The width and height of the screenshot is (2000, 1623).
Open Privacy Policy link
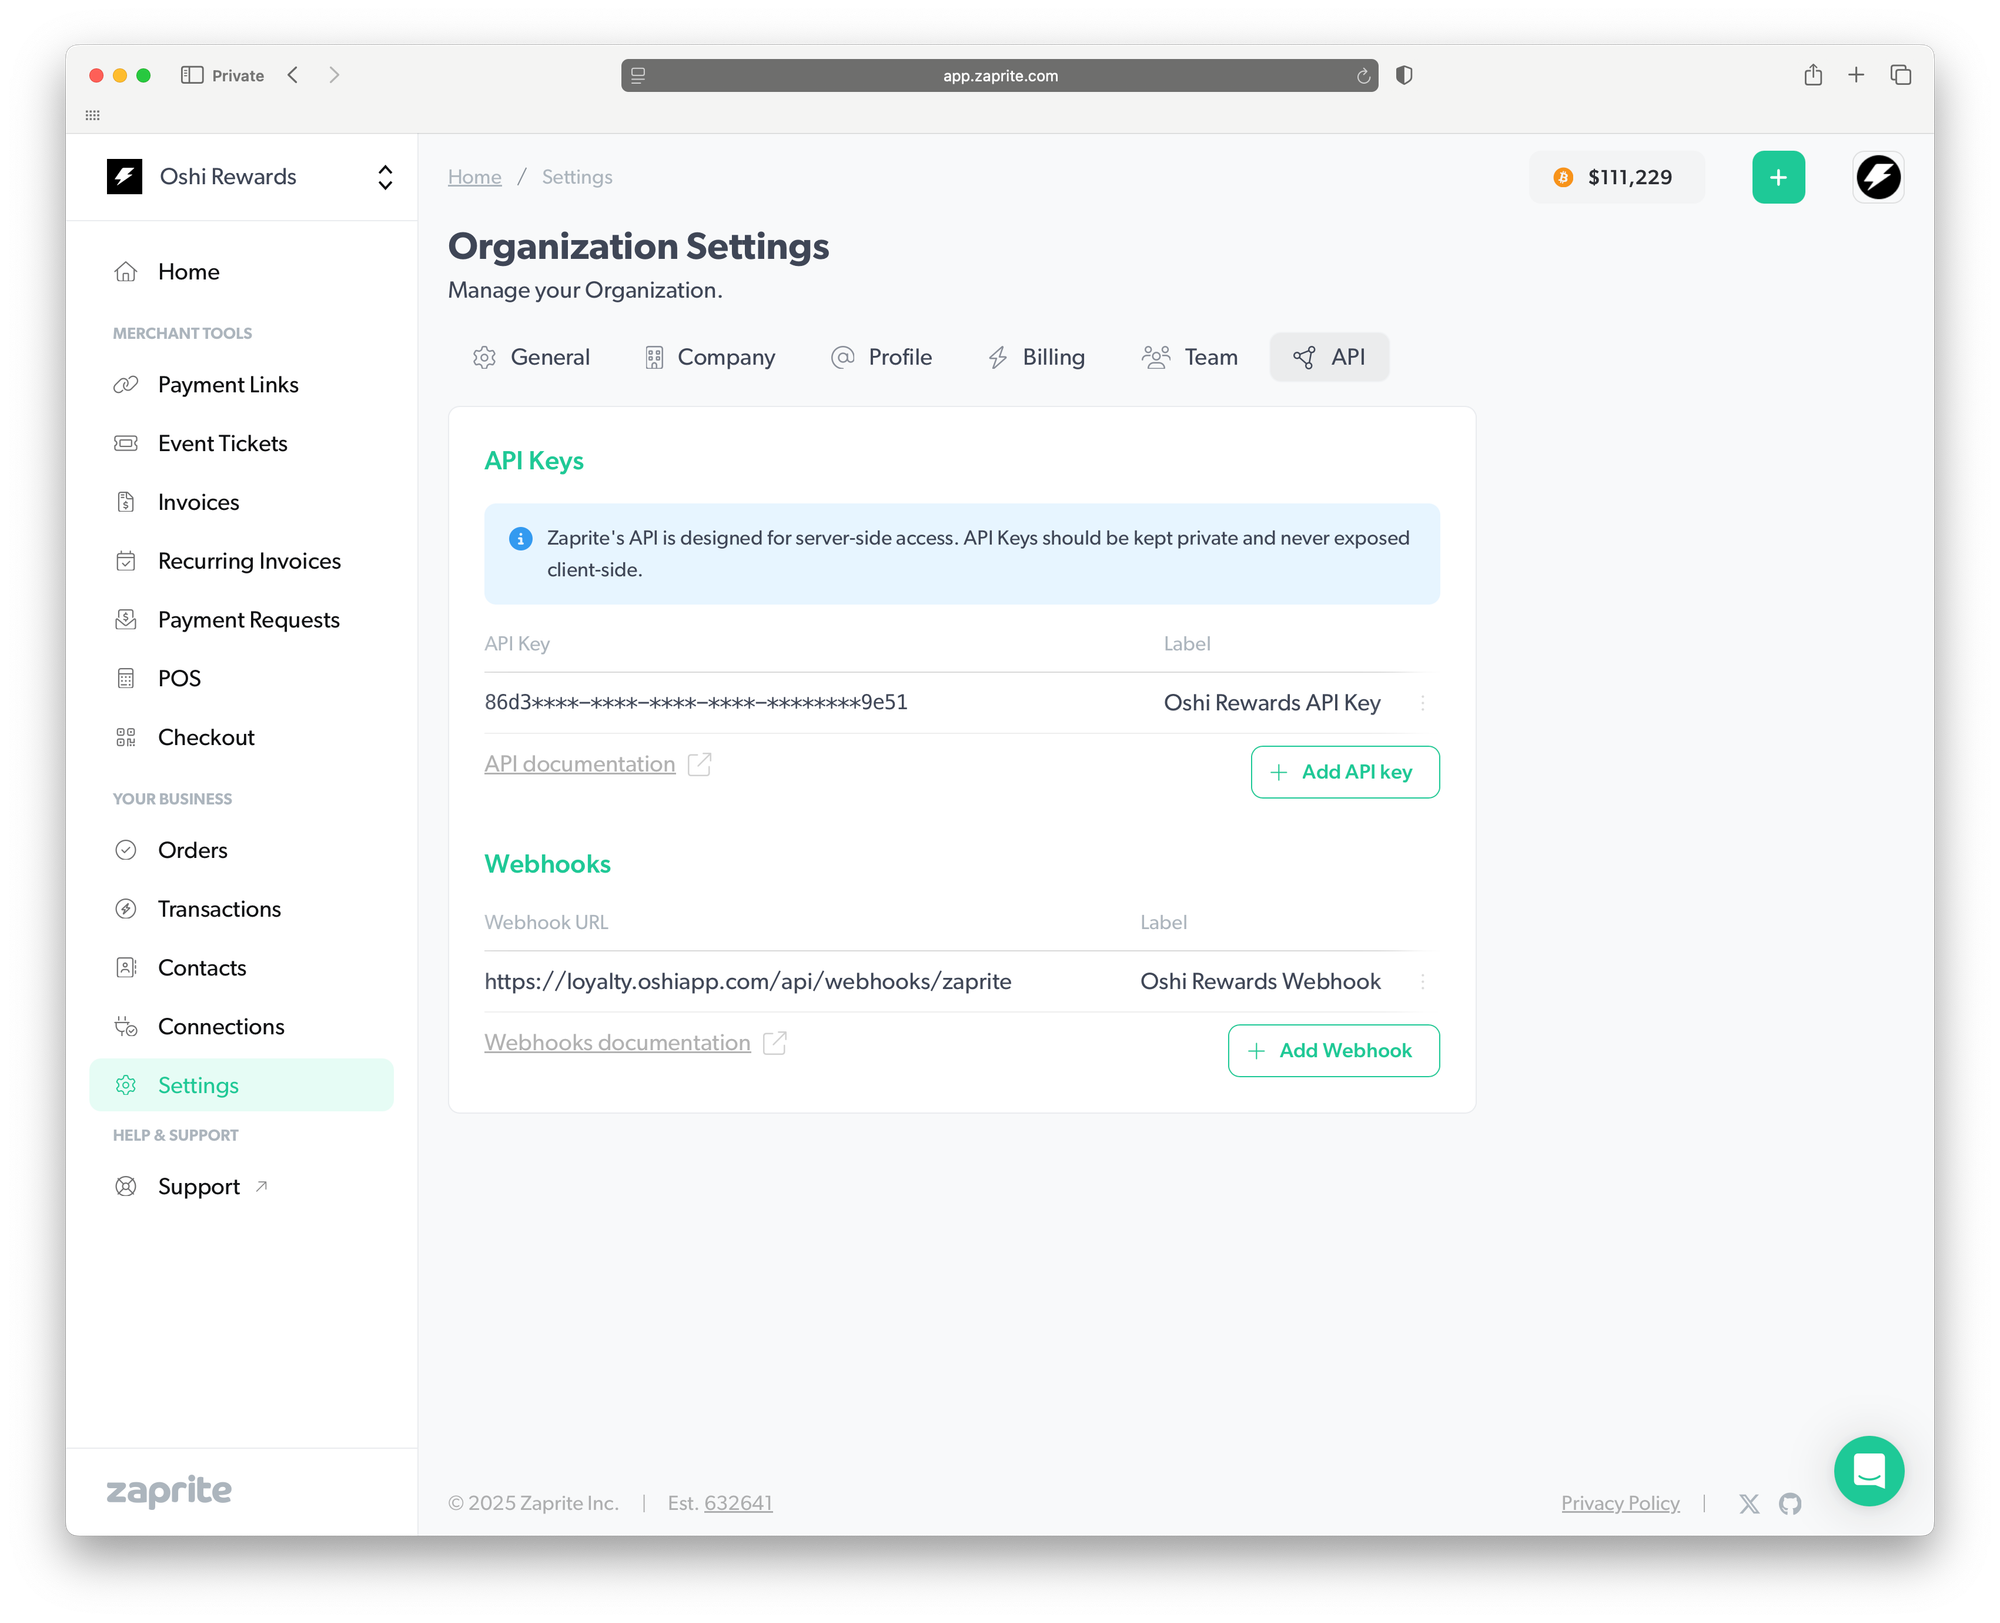tap(1619, 1503)
